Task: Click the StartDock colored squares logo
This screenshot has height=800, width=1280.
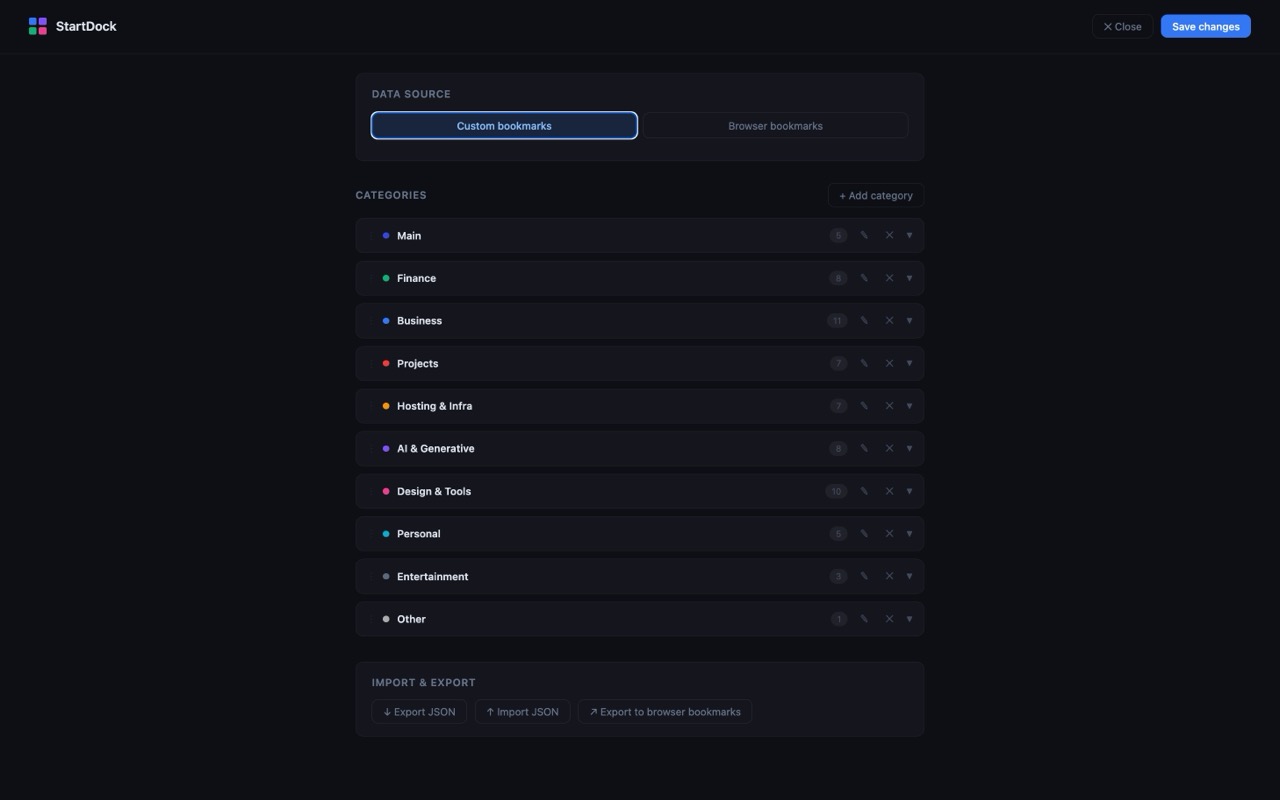Action: 38,26
